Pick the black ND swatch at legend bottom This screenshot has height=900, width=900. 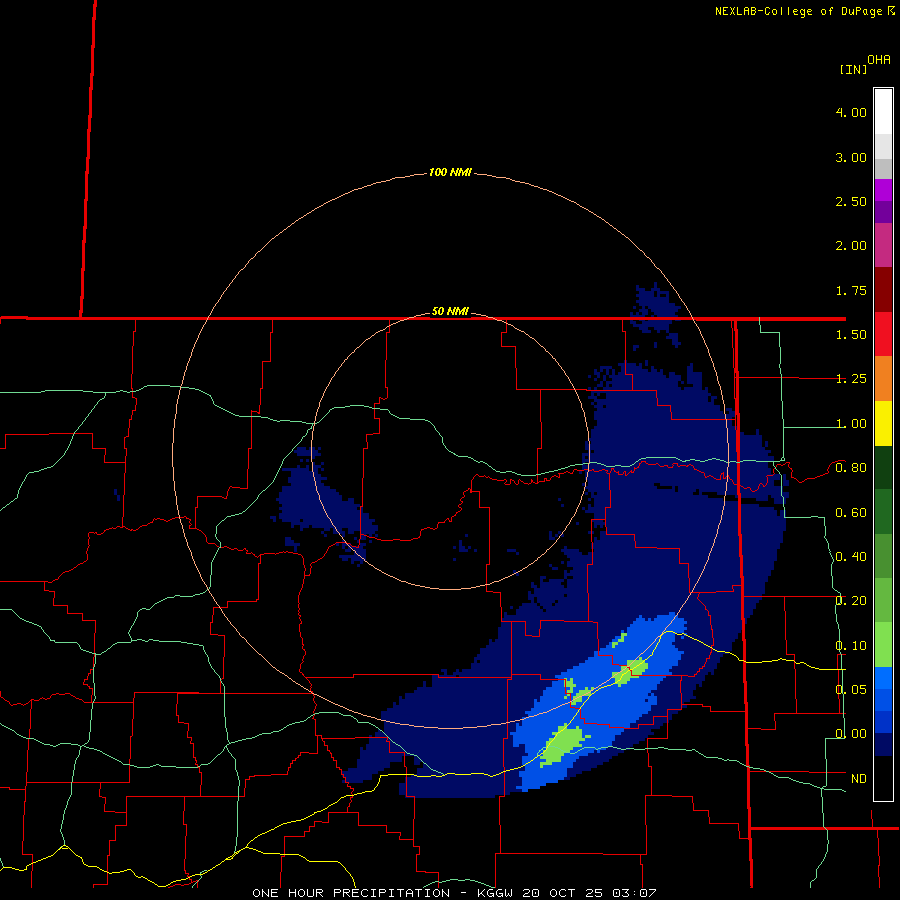(883, 778)
